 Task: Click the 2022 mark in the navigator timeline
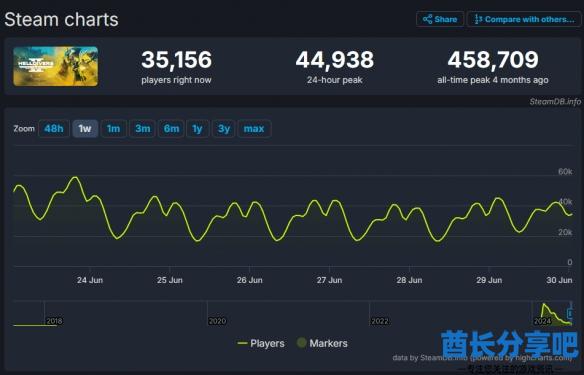[x=380, y=321]
